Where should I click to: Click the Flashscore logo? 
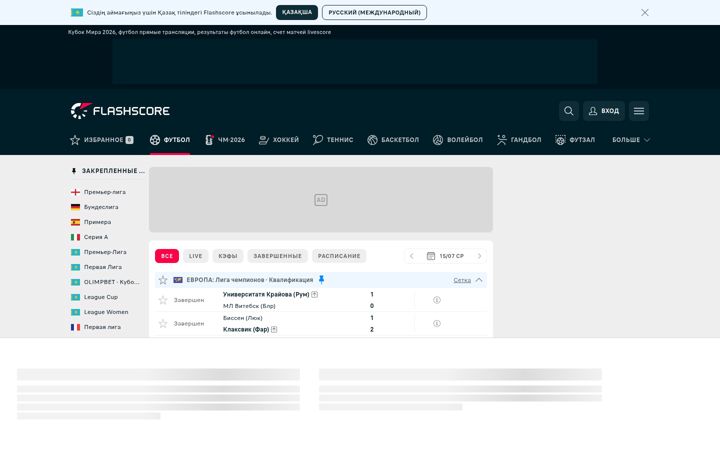pyautogui.click(x=120, y=111)
